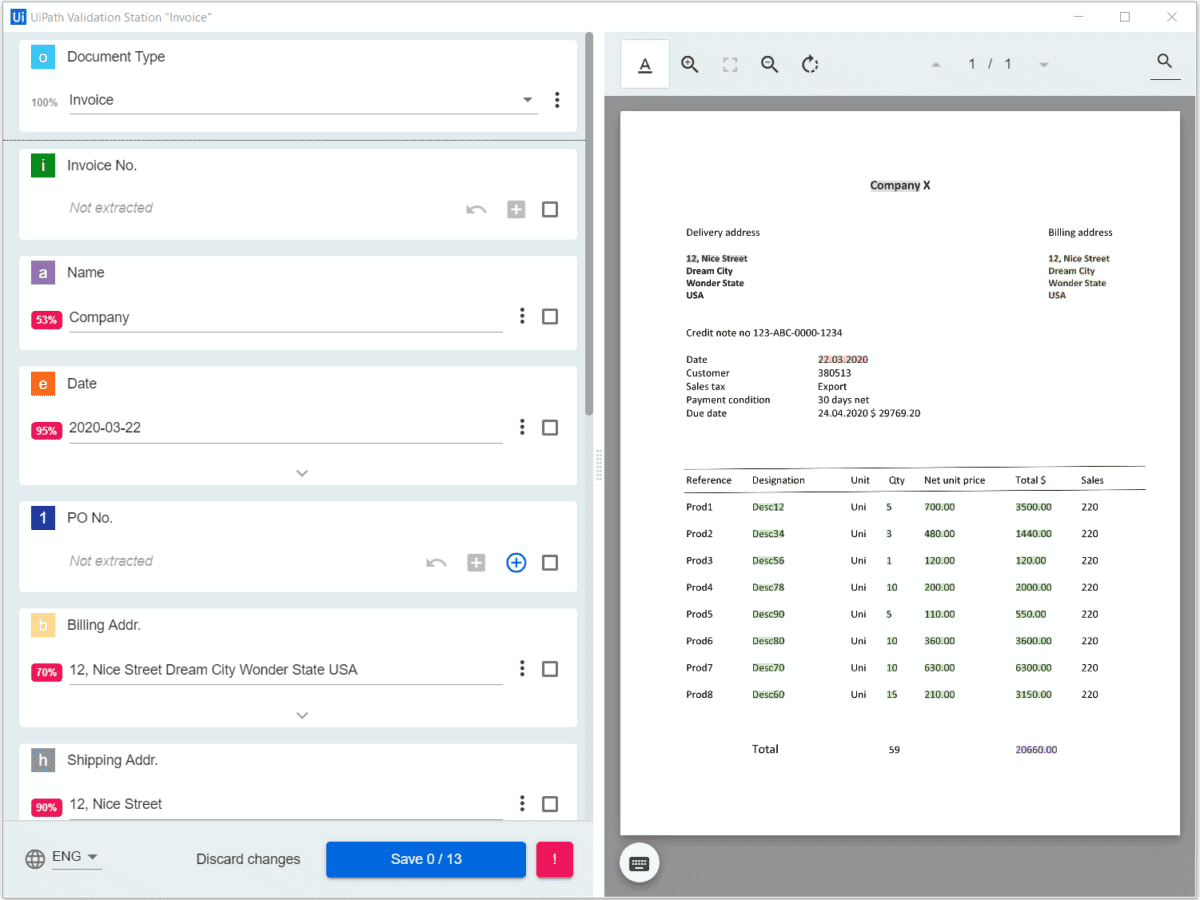Click the 53% confidence badge on Name
Viewport: 1200px width, 900px height.
pos(46,320)
